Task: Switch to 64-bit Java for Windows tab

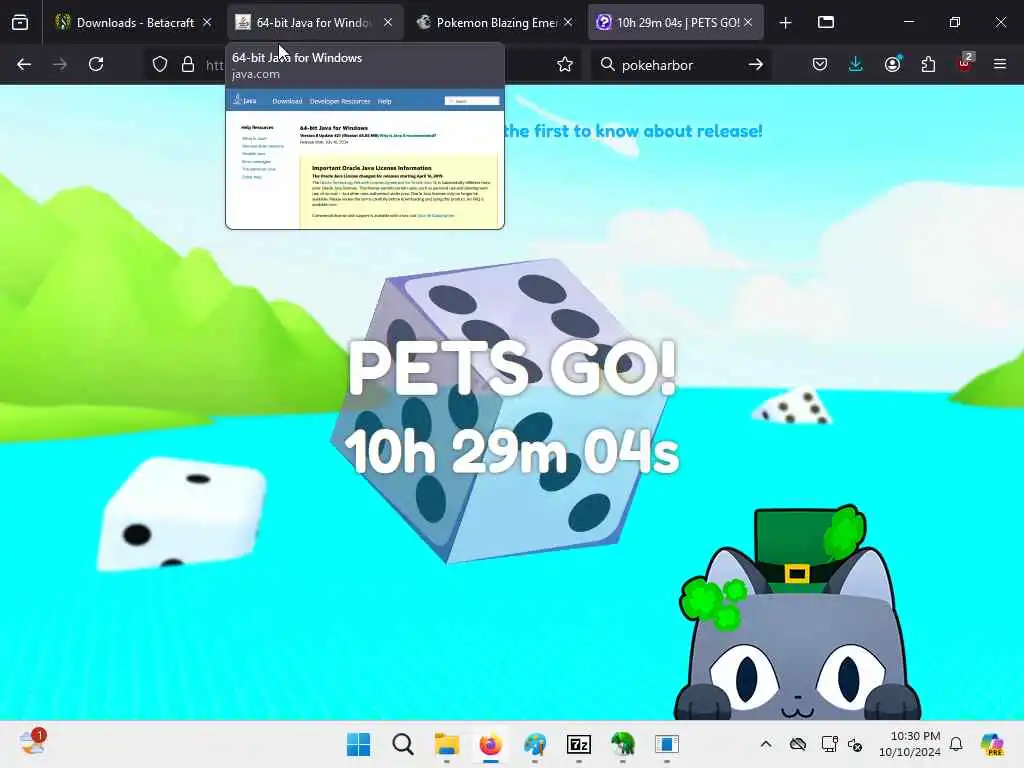Action: (315, 22)
